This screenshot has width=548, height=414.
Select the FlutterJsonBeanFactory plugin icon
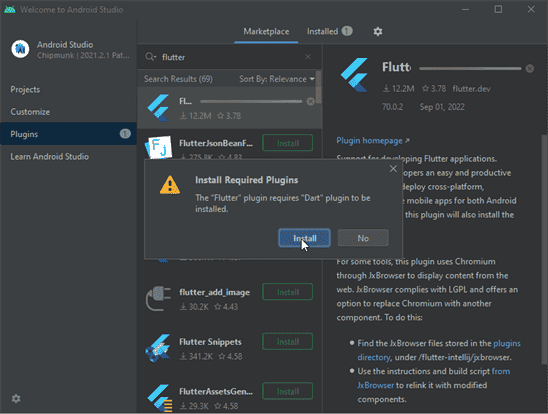coord(159,147)
